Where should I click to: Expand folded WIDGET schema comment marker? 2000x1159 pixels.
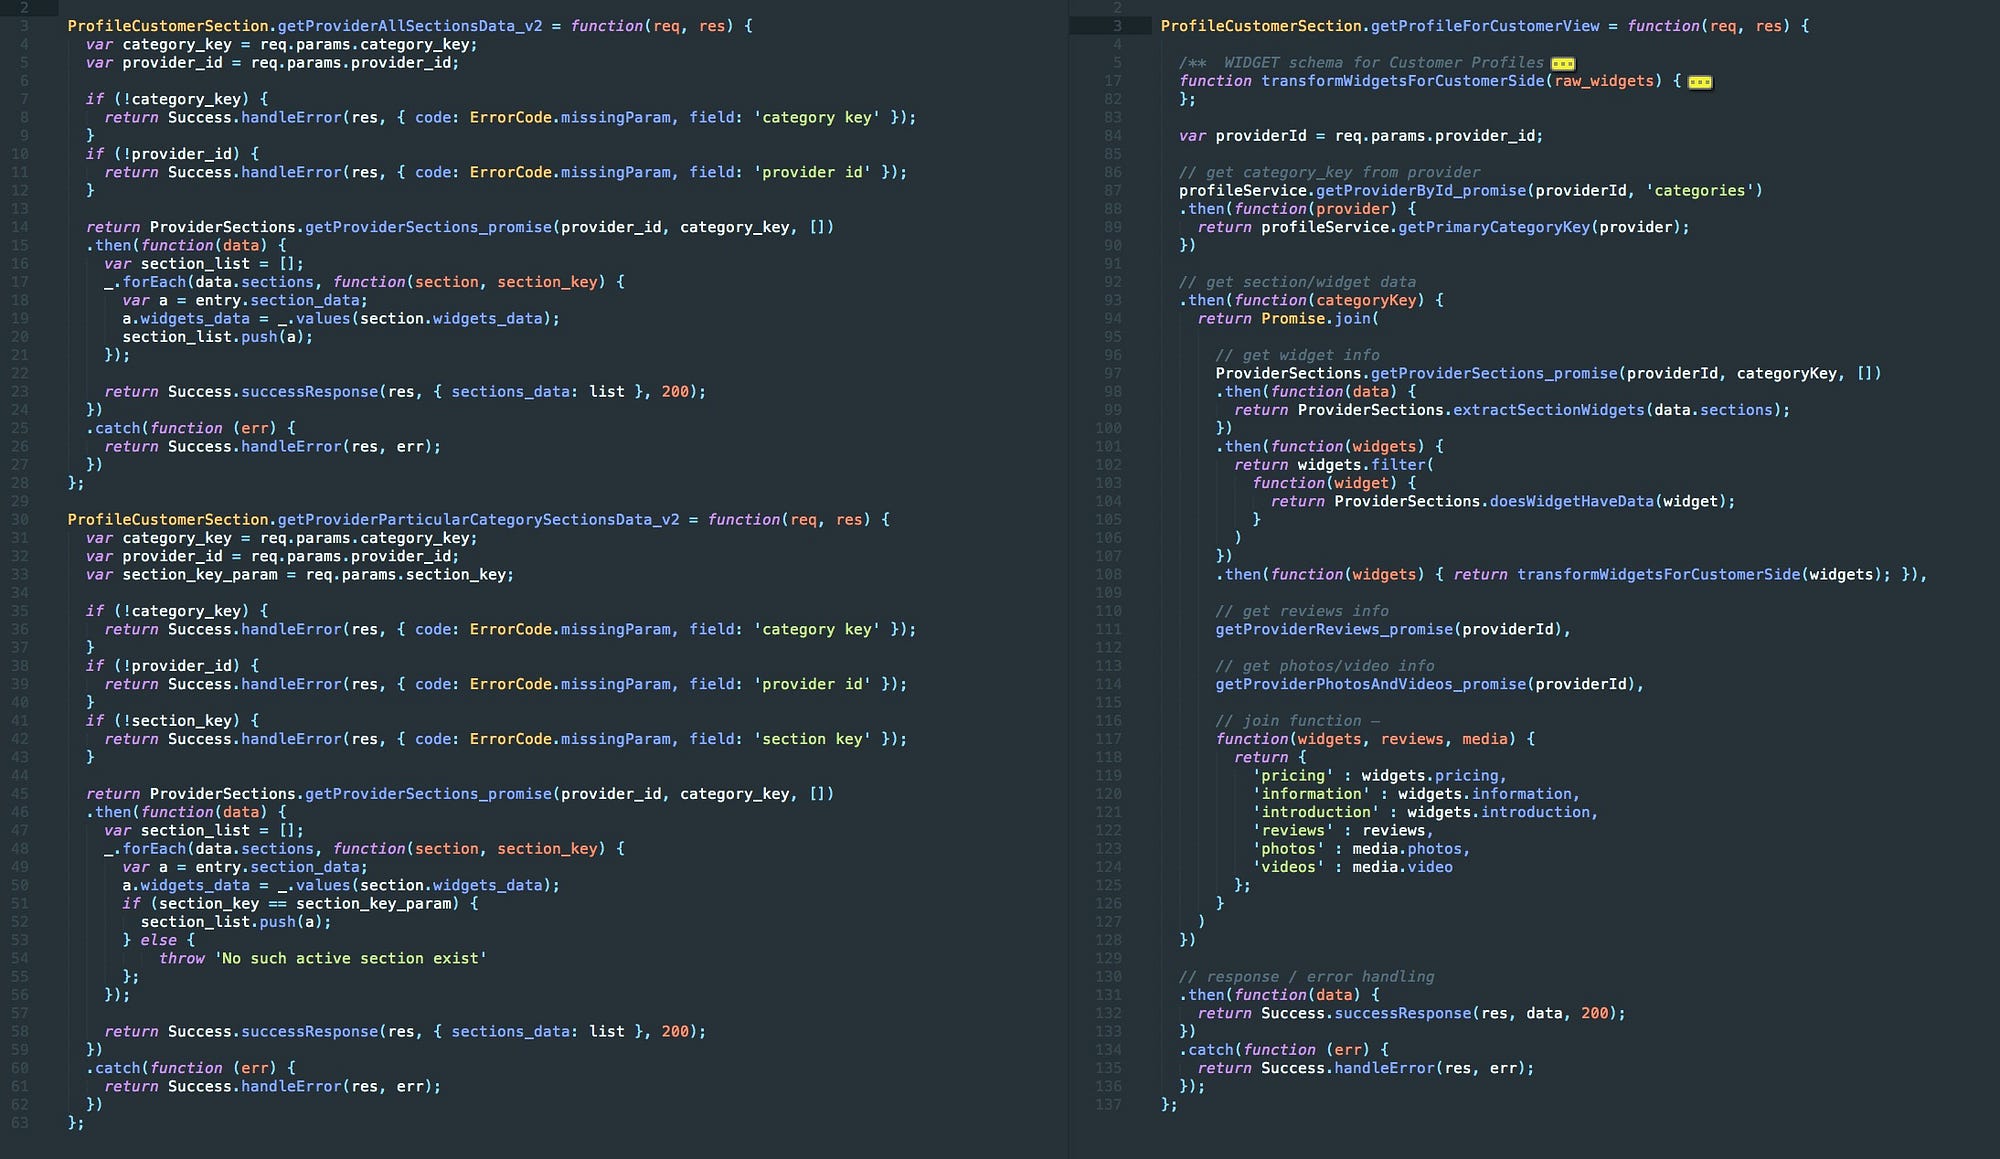click(1562, 64)
